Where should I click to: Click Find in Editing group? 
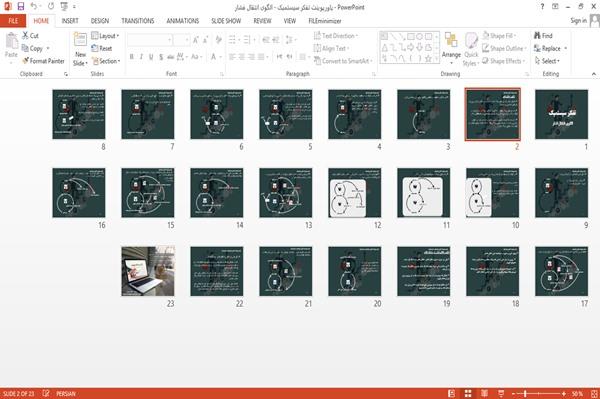tap(543, 36)
